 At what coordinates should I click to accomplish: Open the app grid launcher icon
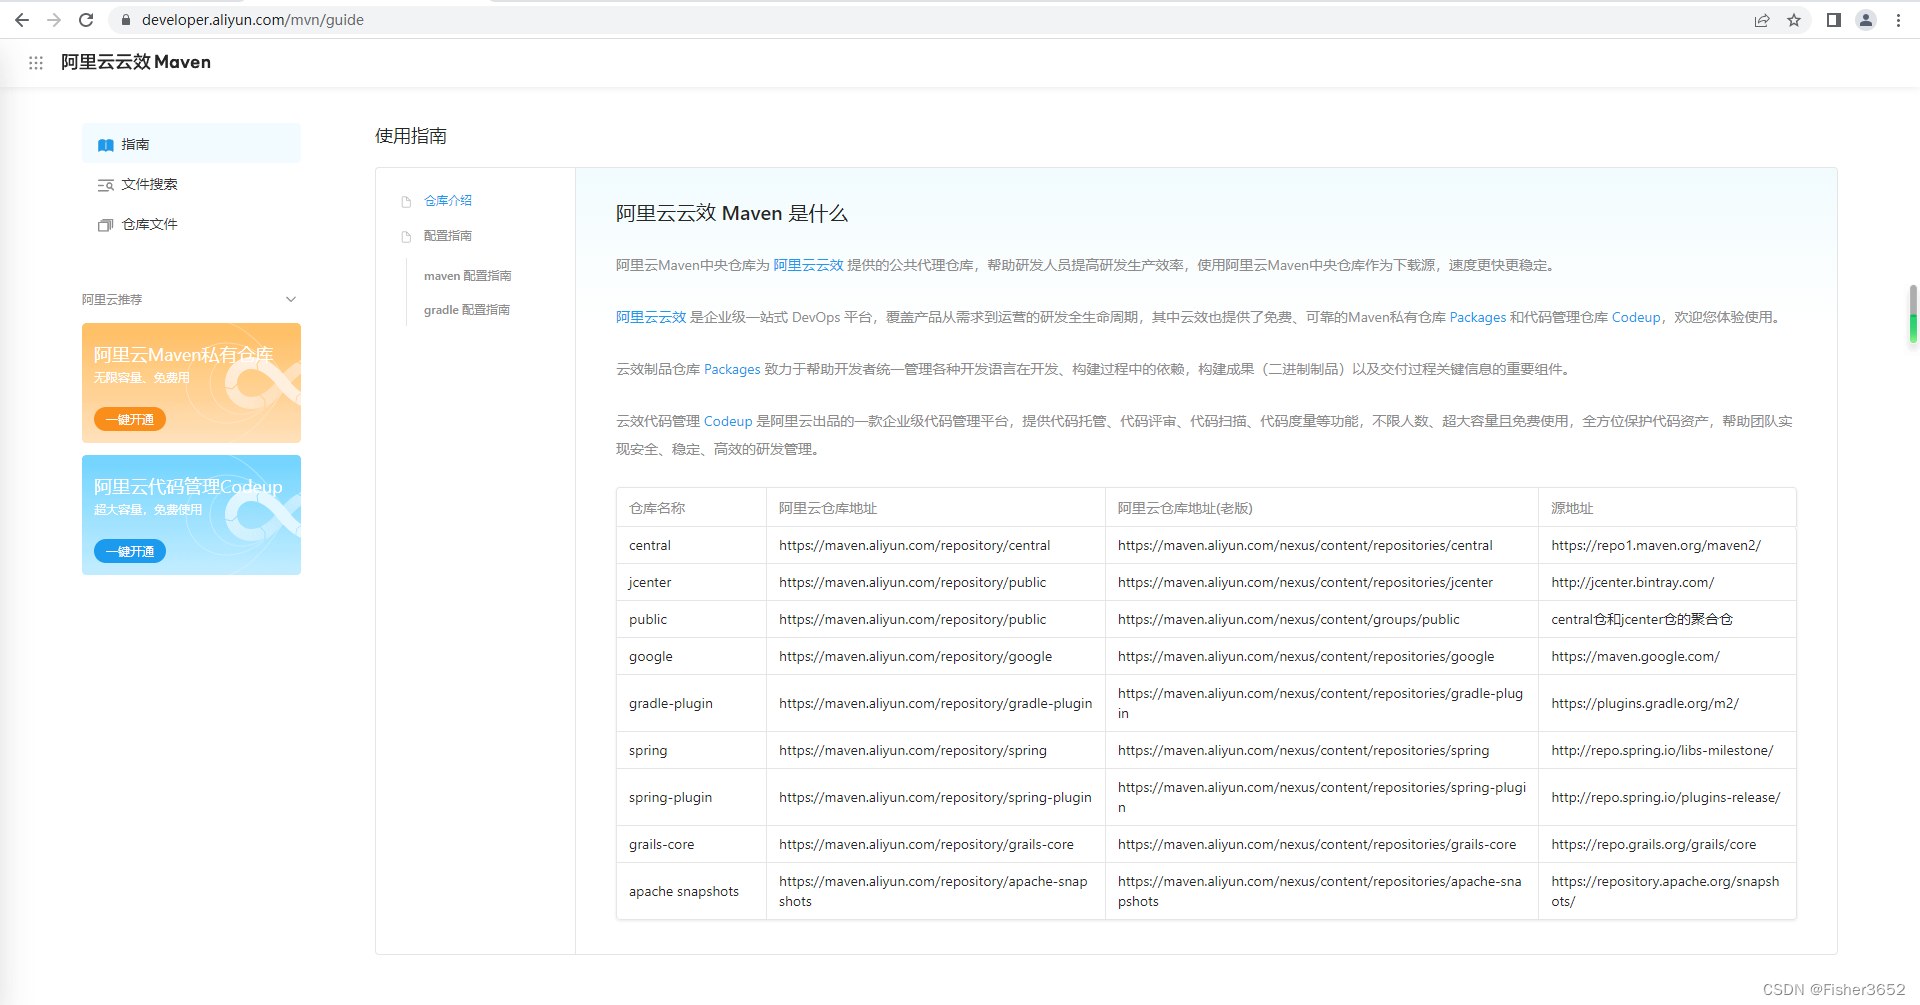pos(36,63)
